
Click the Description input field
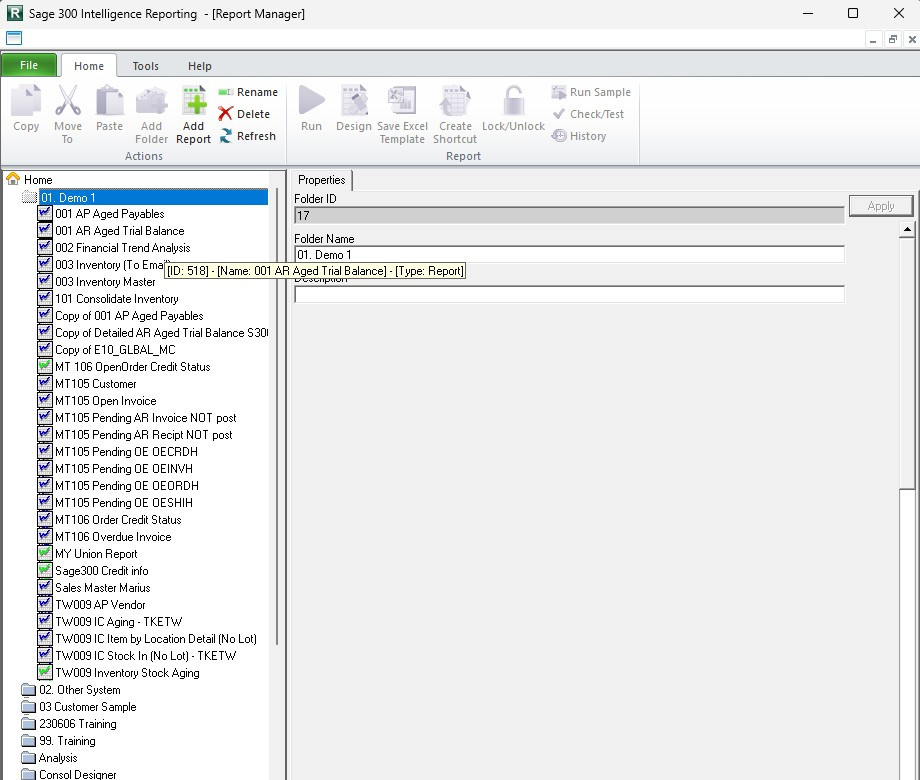569,295
